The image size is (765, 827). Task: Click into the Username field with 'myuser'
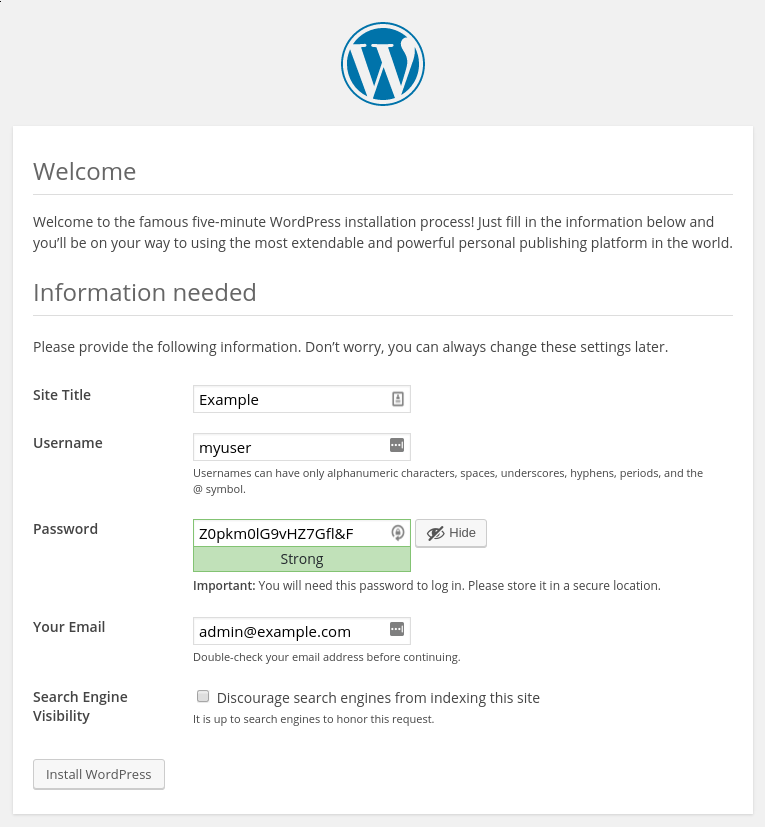click(x=290, y=447)
